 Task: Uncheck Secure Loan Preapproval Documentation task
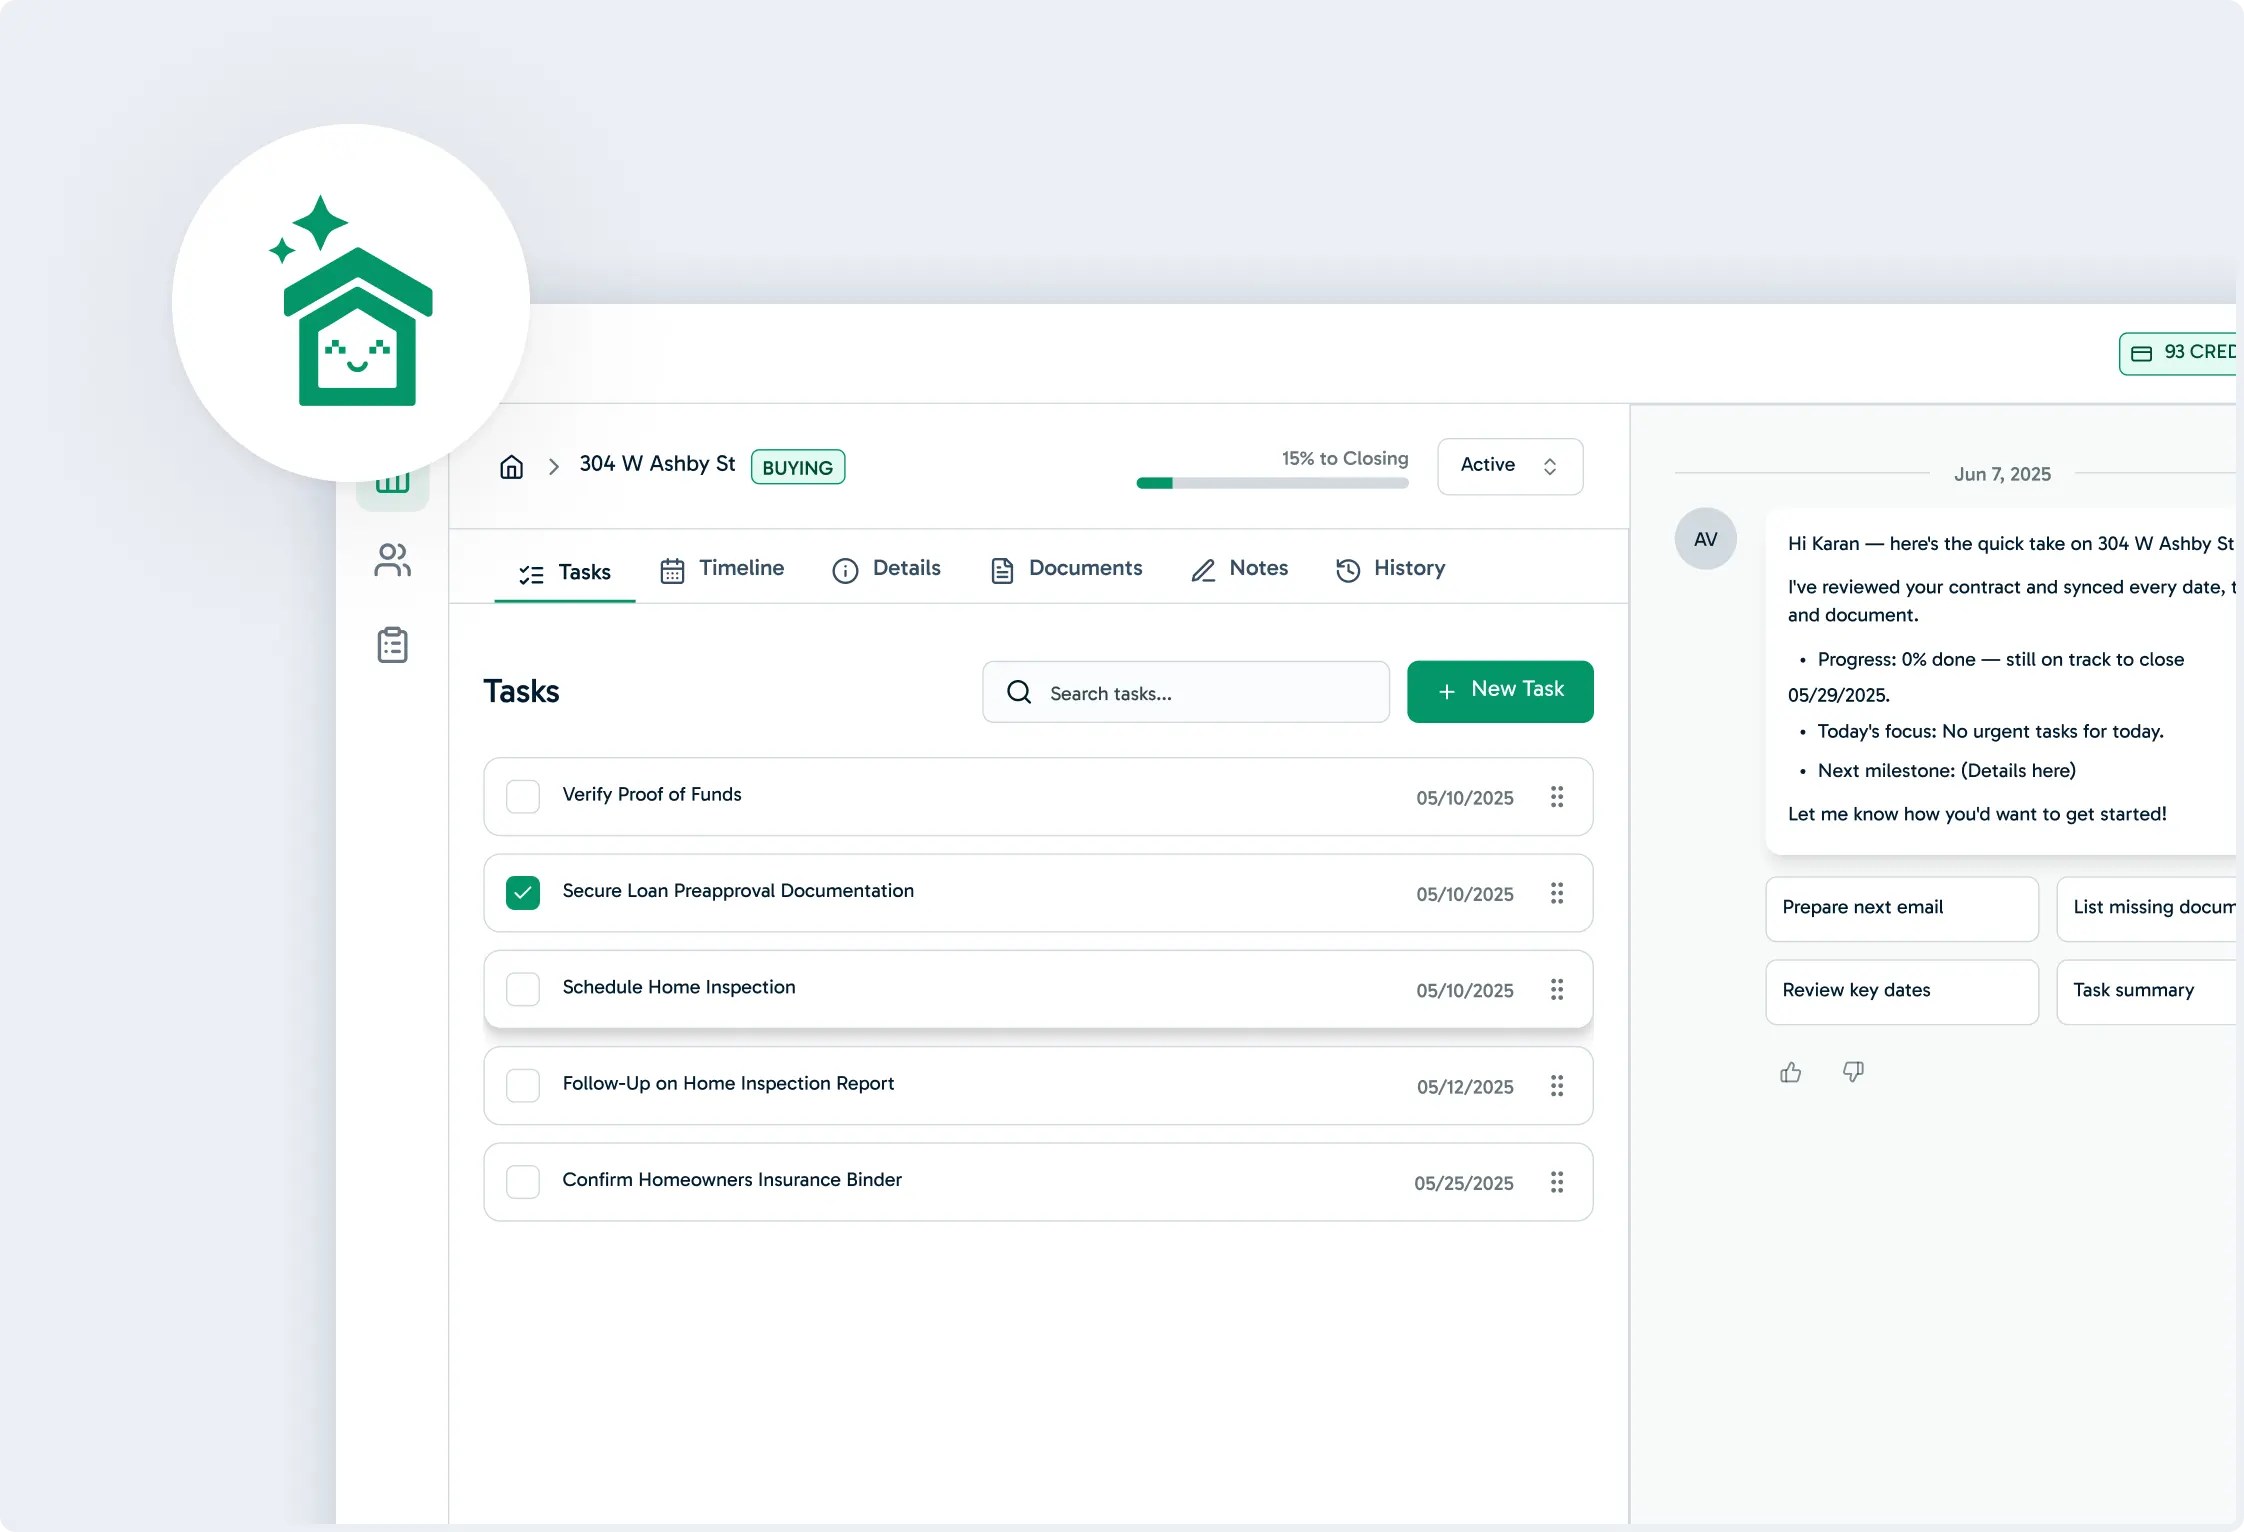(523, 893)
